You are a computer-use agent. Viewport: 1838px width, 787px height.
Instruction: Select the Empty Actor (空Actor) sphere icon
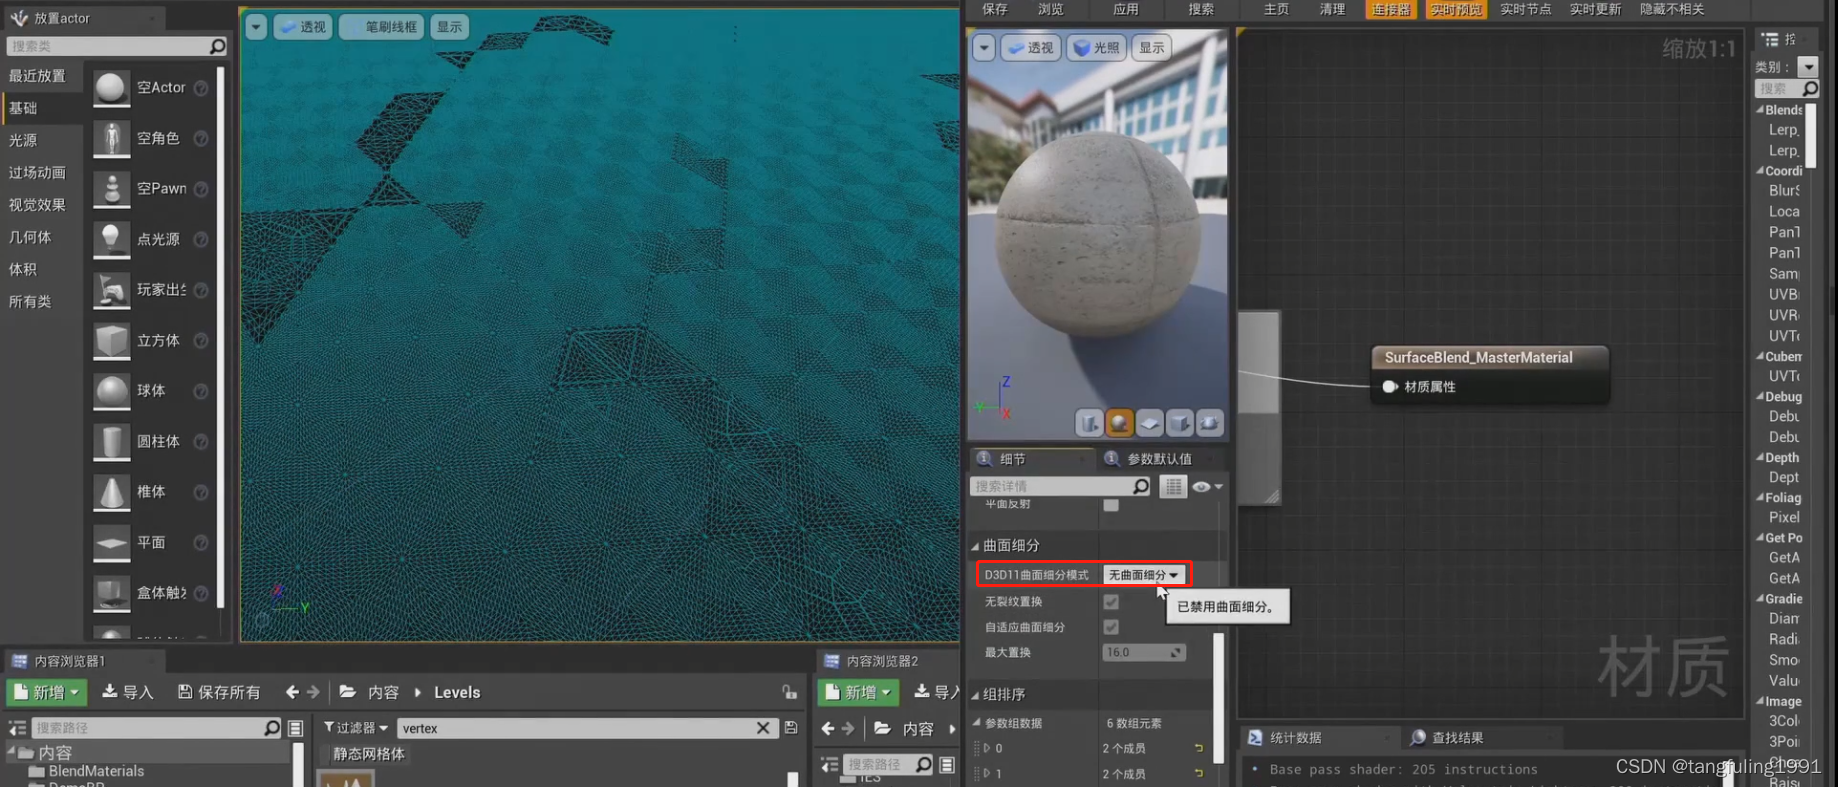(111, 88)
